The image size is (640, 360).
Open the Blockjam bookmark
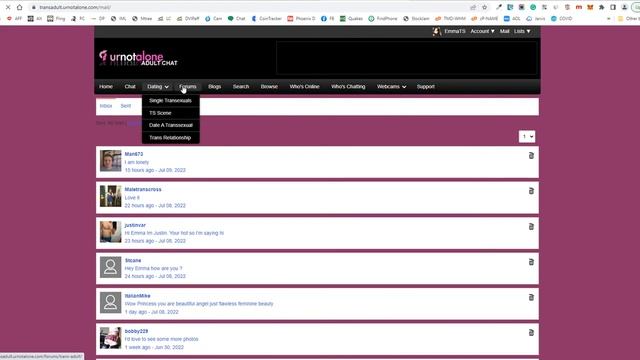pyautogui.click(x=416, y=18)
